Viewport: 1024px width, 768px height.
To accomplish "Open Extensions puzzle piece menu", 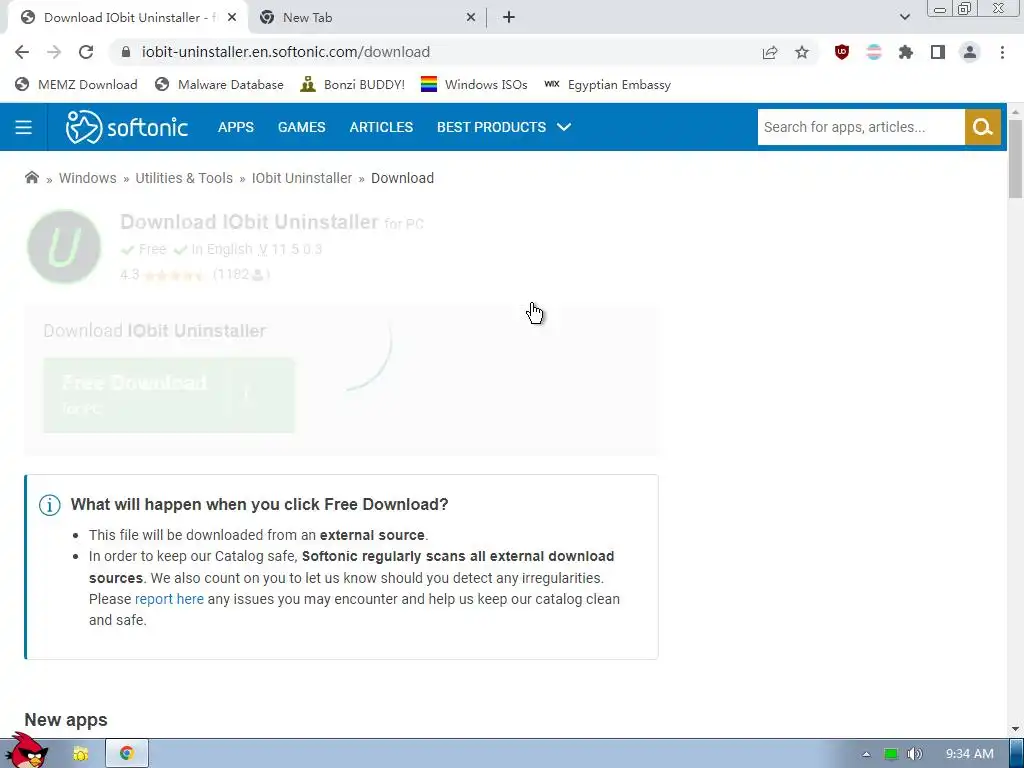I will pyautogui.click(x=906, y=52).
